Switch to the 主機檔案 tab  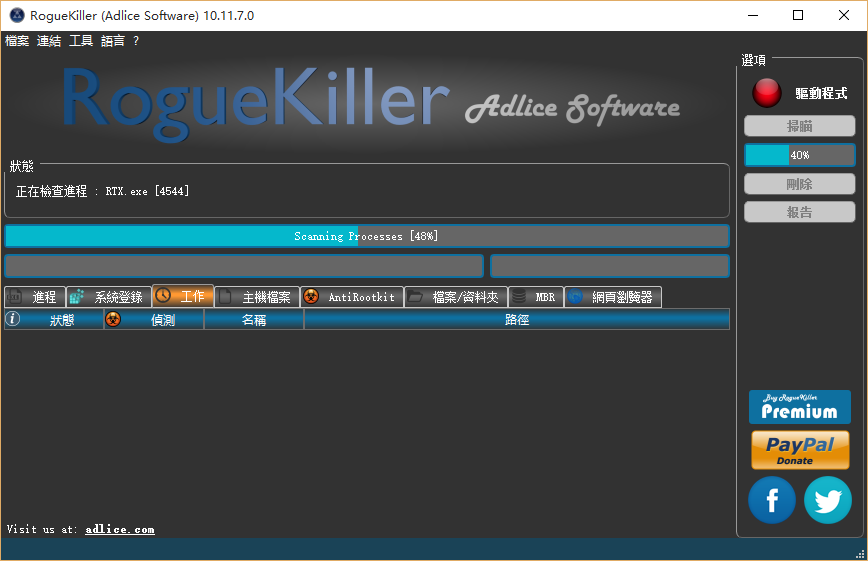point(257,297)
